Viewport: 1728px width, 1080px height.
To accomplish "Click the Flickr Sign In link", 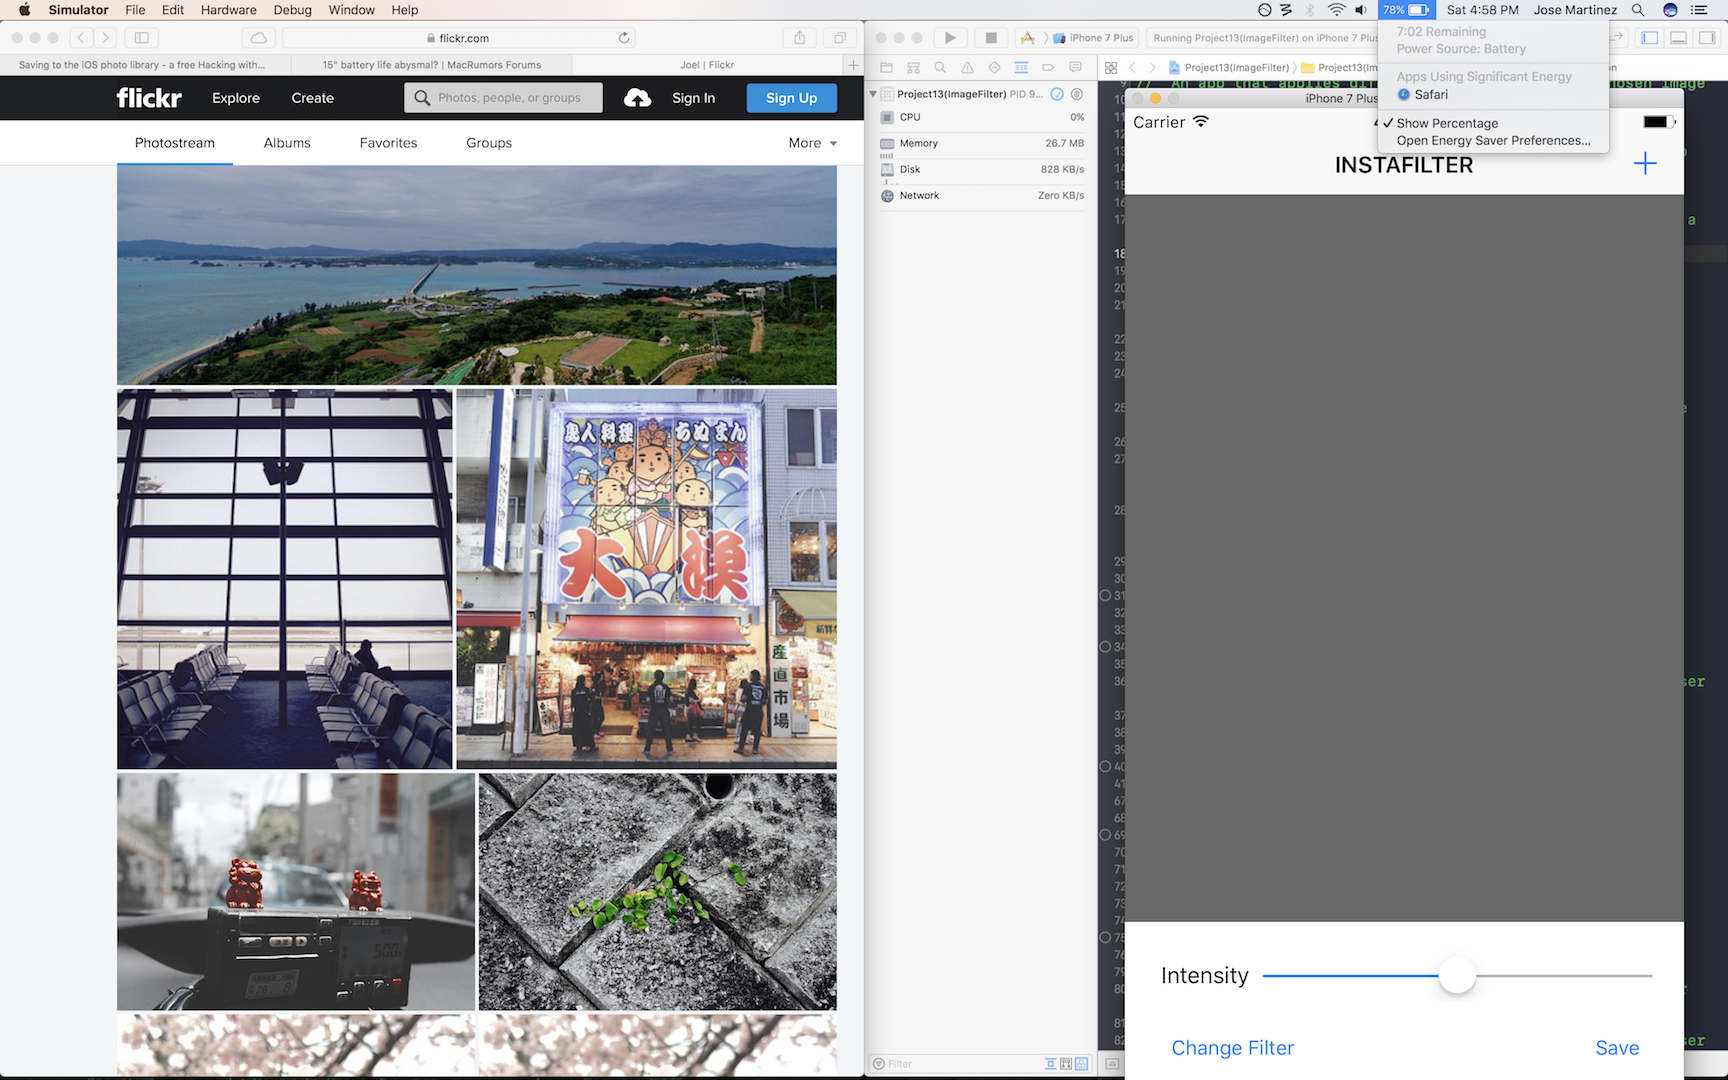I will point(693,98).
